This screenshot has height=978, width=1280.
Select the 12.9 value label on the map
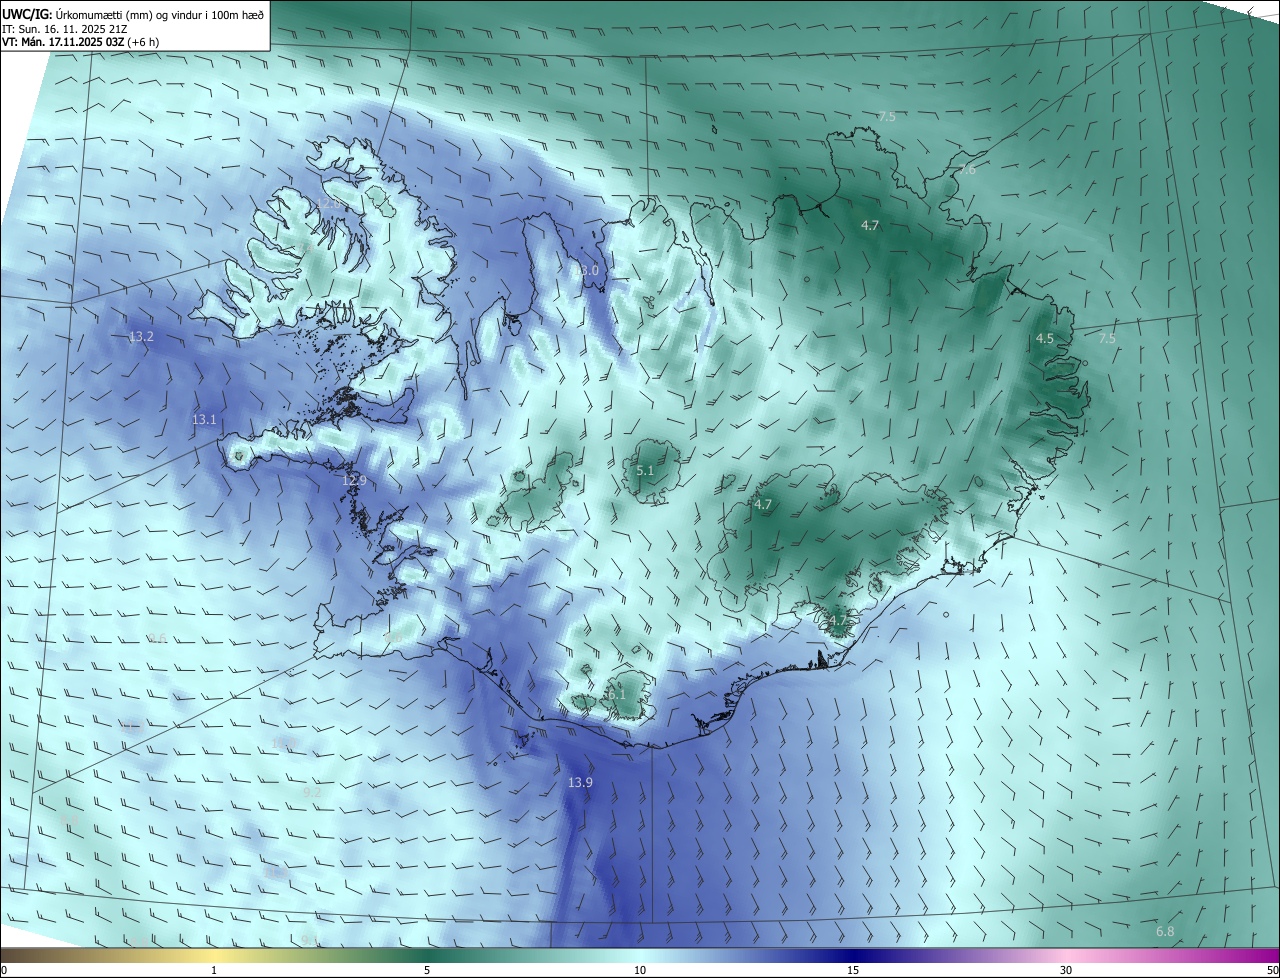pos(354,480)
